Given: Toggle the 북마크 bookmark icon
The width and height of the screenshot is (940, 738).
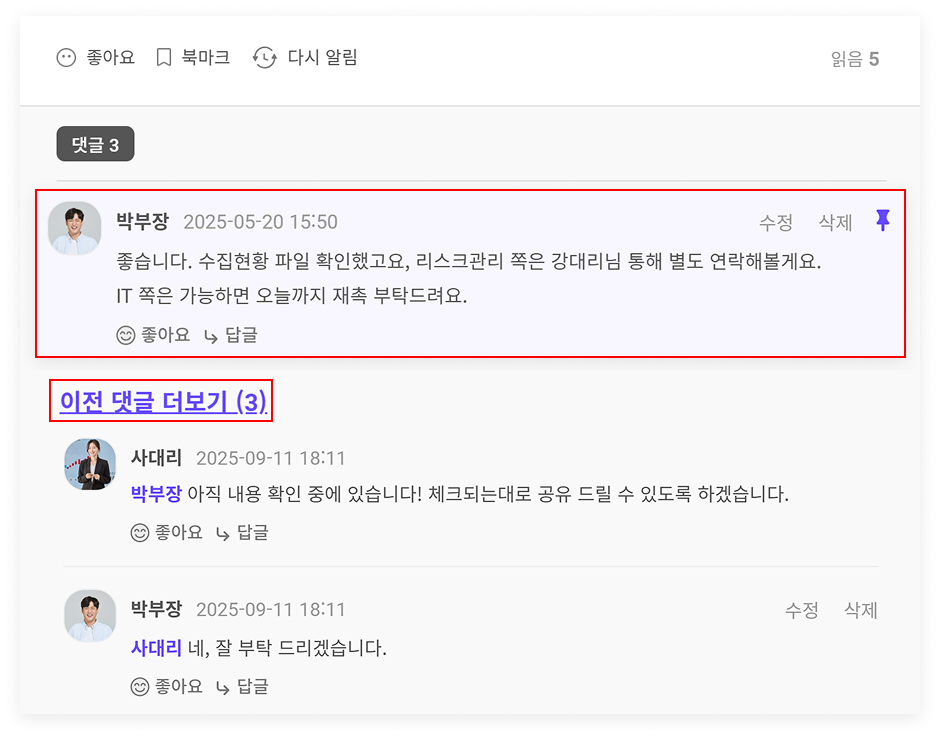Looking at the screenshot, I should pos(164,58).
